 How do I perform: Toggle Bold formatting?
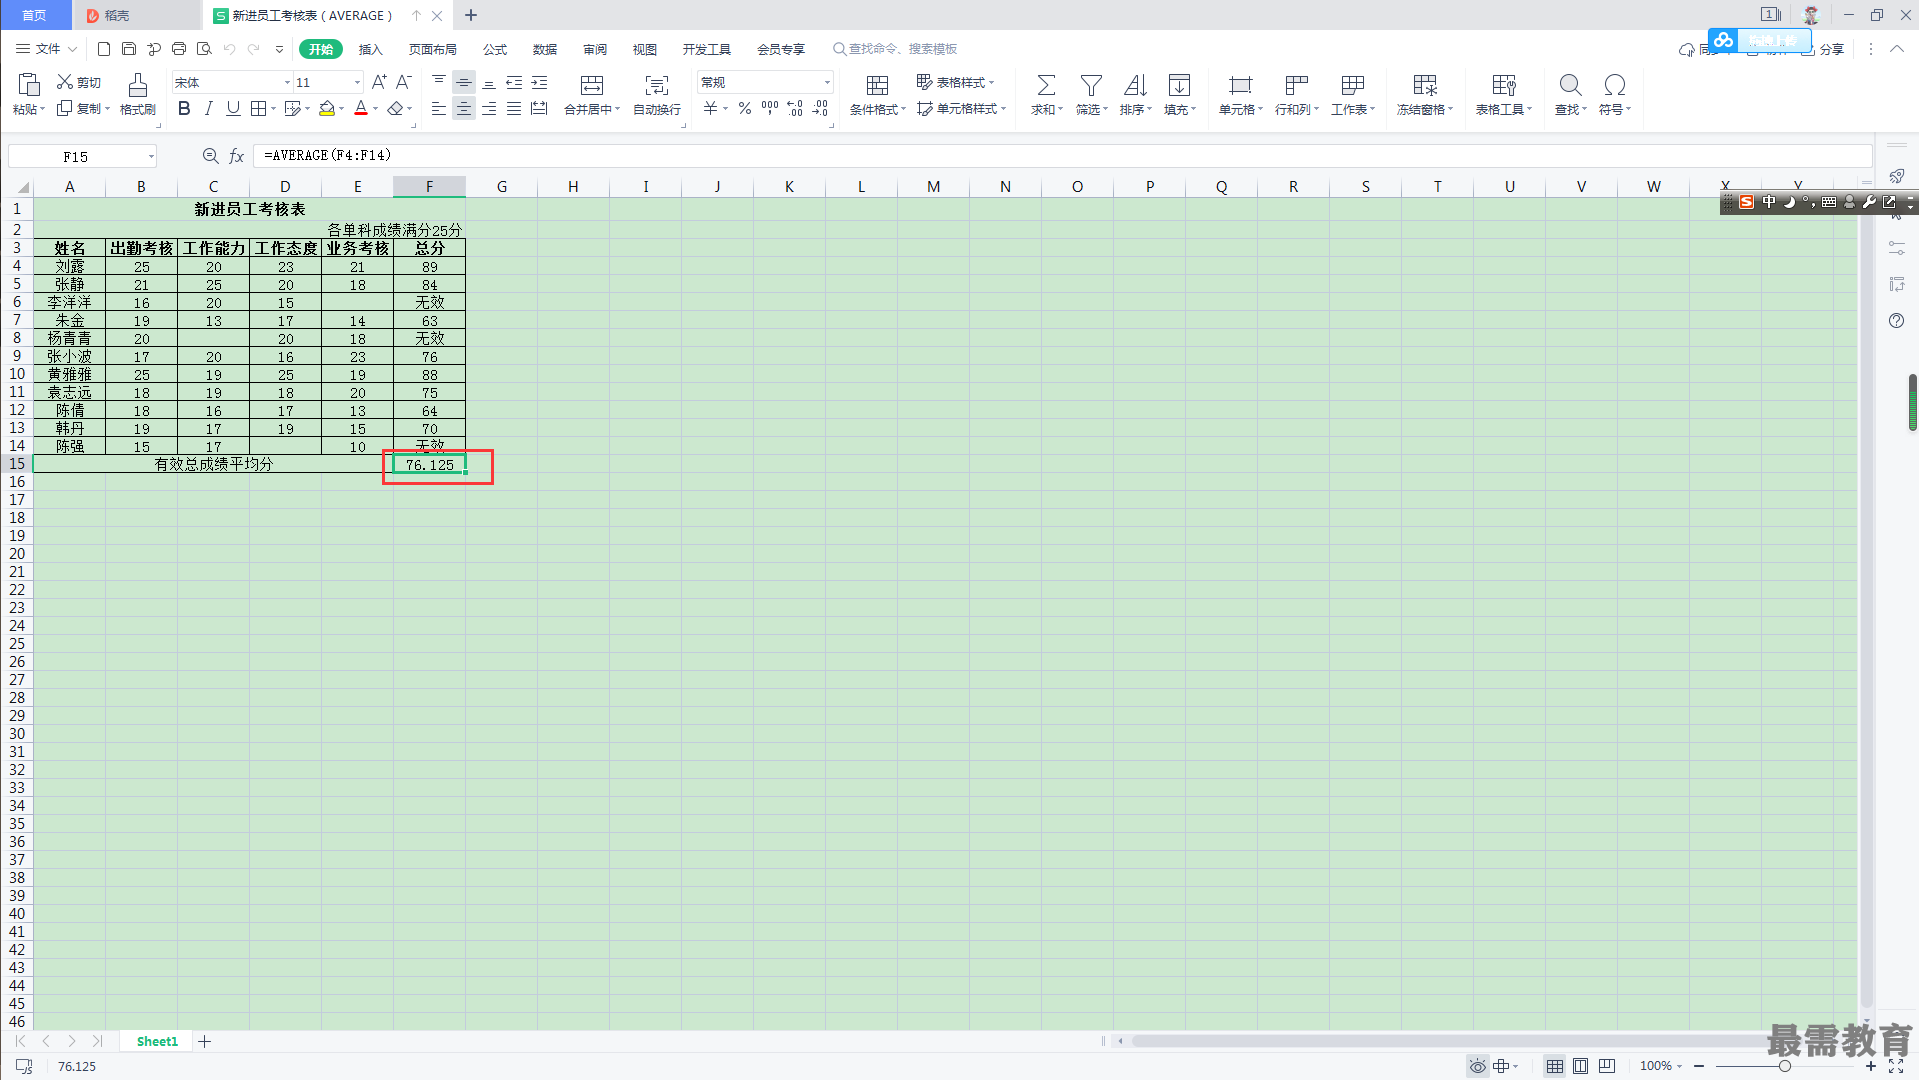[x=184, y=108]
